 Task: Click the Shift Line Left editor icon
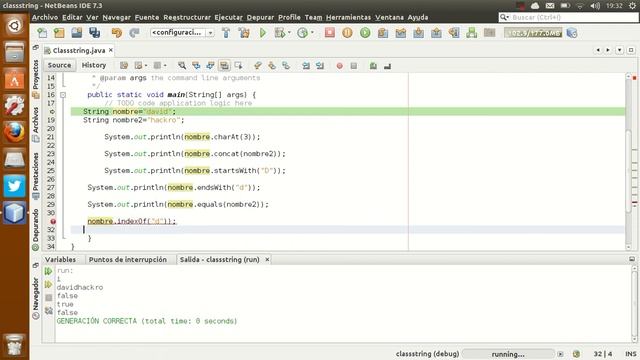(306, 66)
